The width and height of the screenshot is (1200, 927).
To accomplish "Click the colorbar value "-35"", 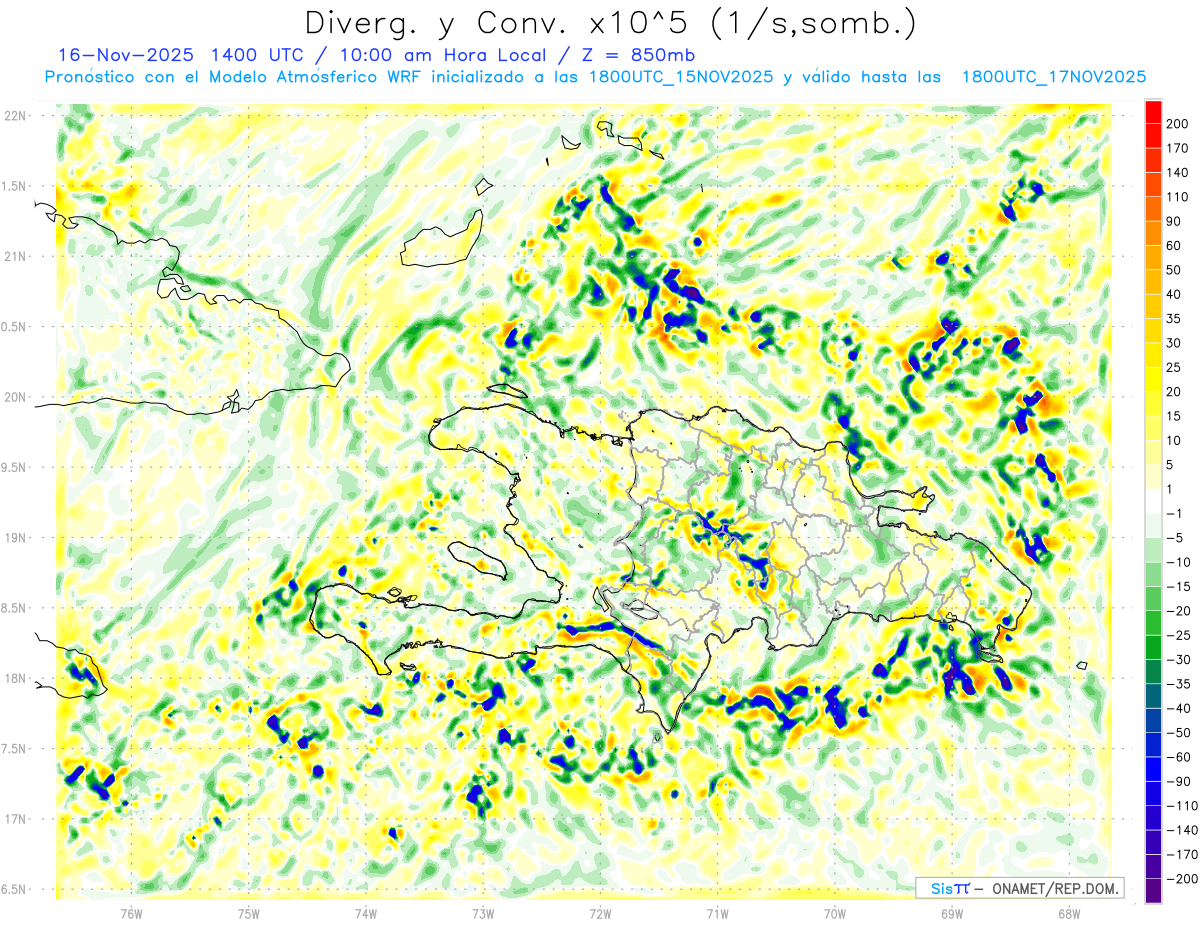I will point(1179,684).
